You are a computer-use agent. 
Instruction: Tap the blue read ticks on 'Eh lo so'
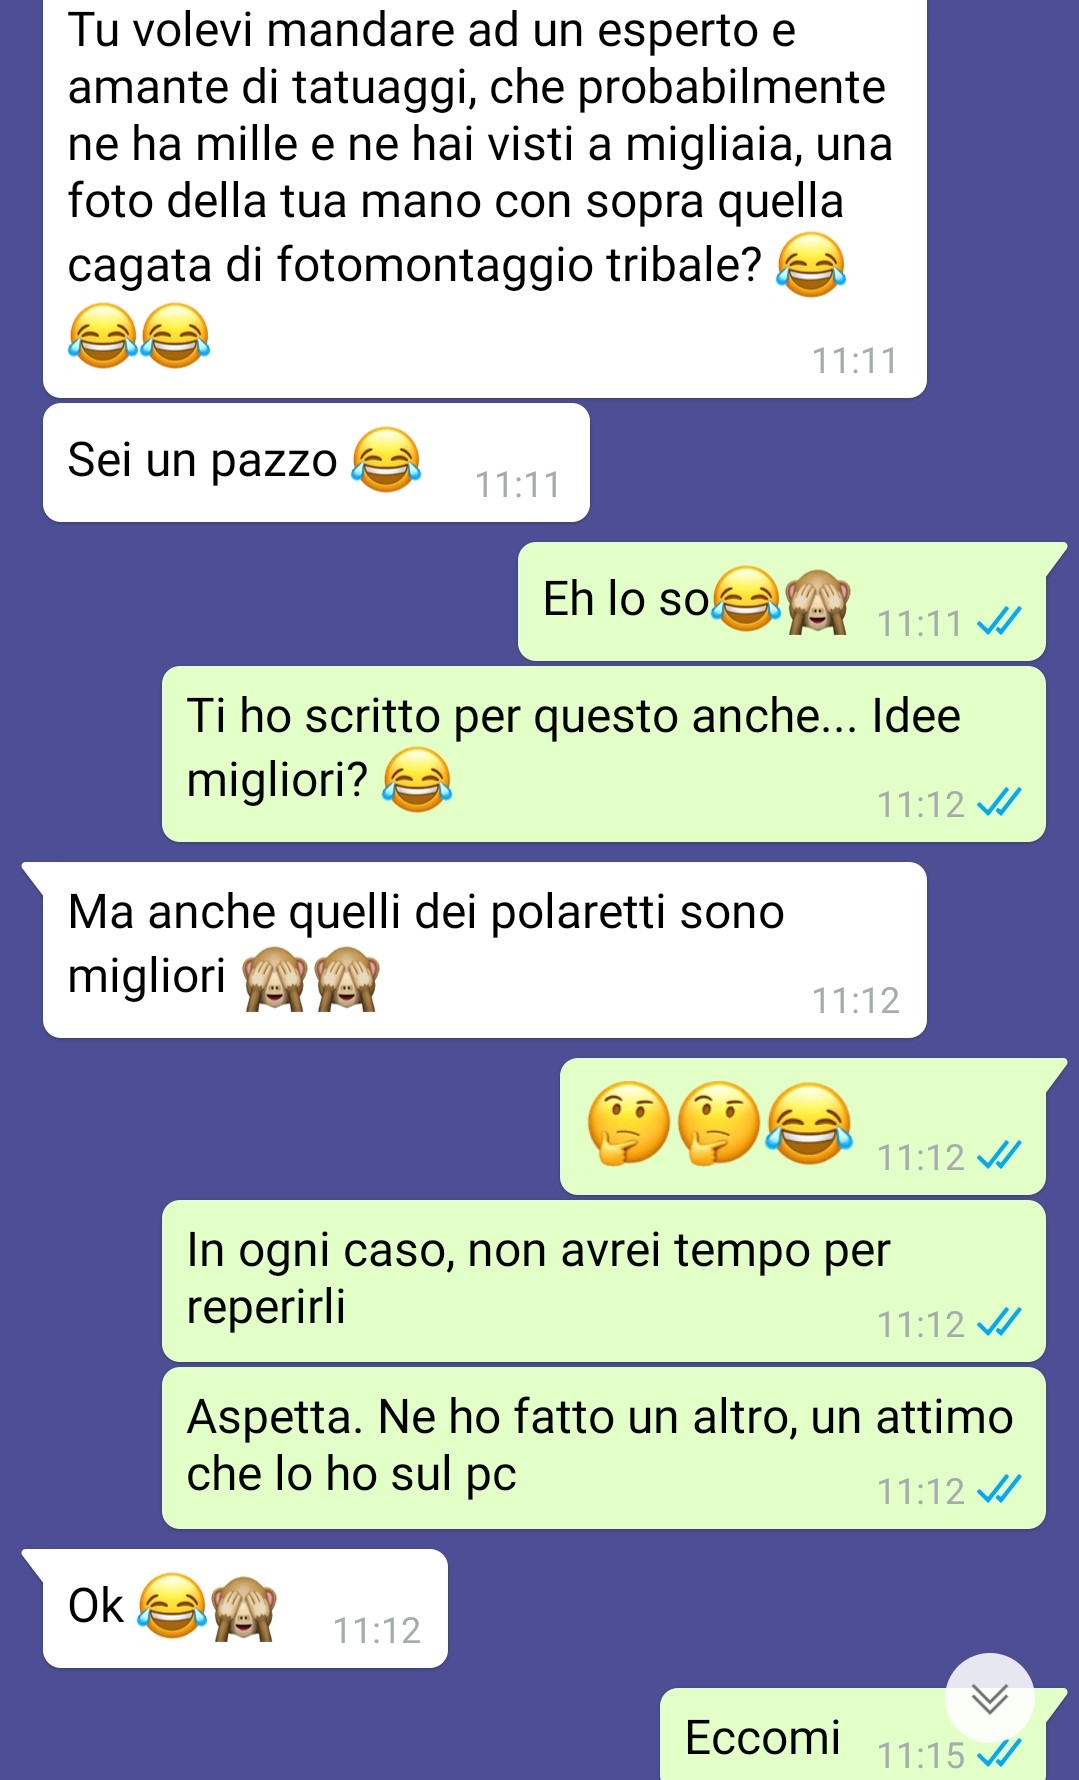click(x=999, y=623)
